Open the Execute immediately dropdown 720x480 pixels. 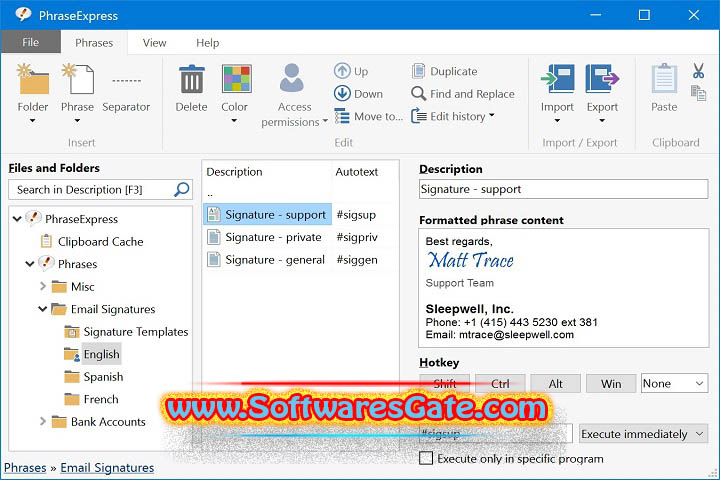click(643, 434)
